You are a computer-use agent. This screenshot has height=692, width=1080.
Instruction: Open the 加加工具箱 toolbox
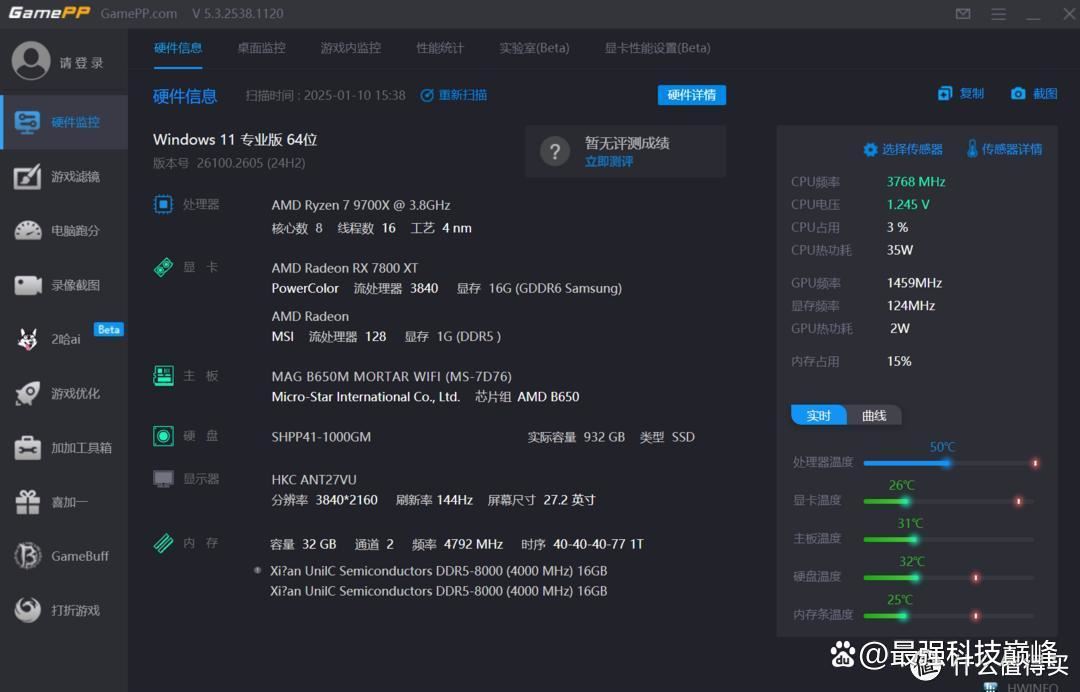64,448
